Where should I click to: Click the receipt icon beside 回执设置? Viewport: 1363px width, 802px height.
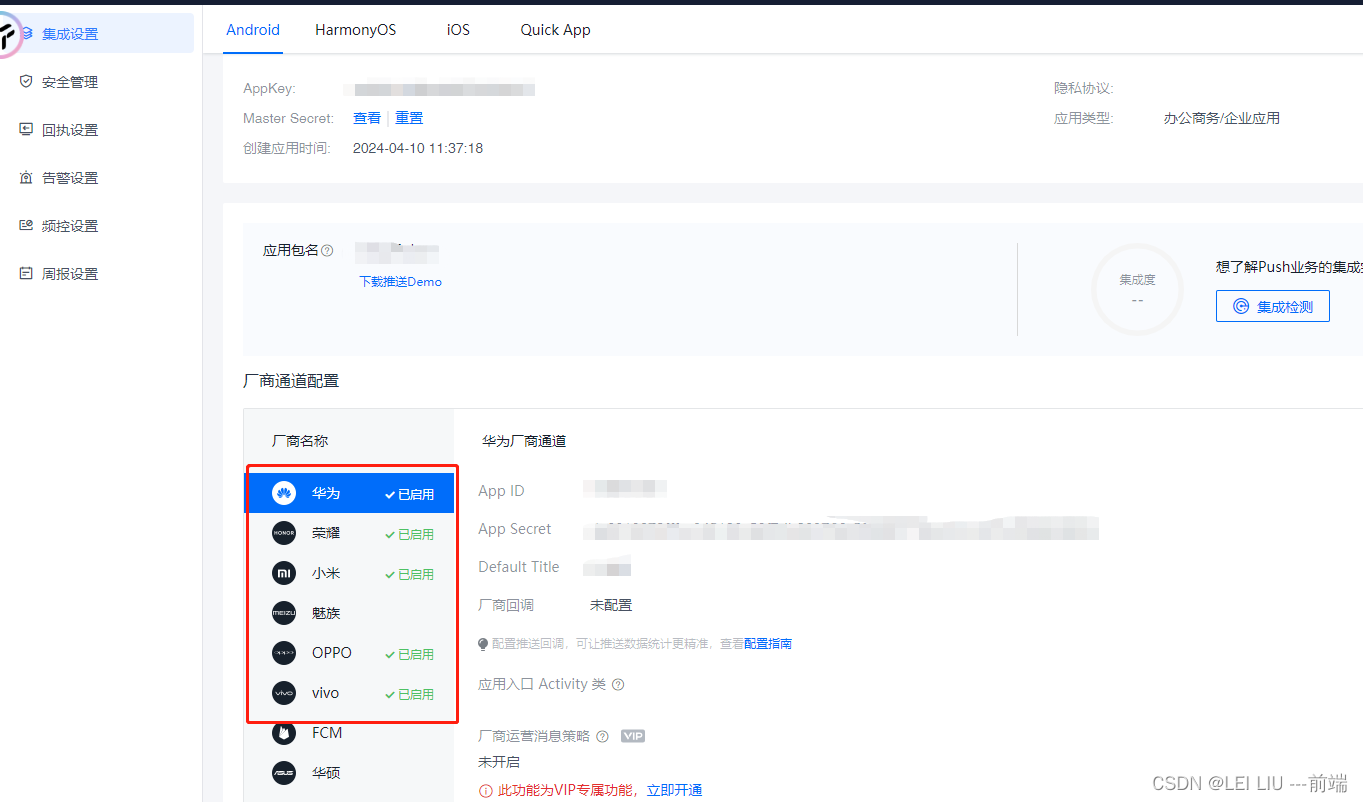pyautogui.click(x=26, y=129)
